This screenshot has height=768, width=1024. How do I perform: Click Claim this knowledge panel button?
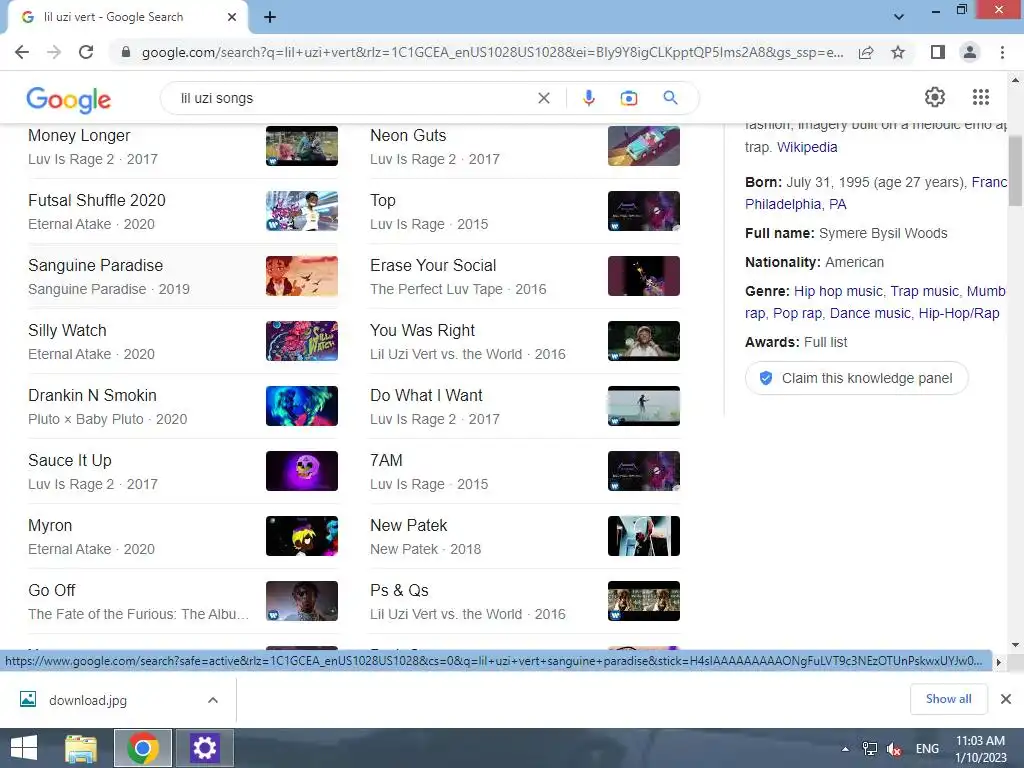(856, 378)
